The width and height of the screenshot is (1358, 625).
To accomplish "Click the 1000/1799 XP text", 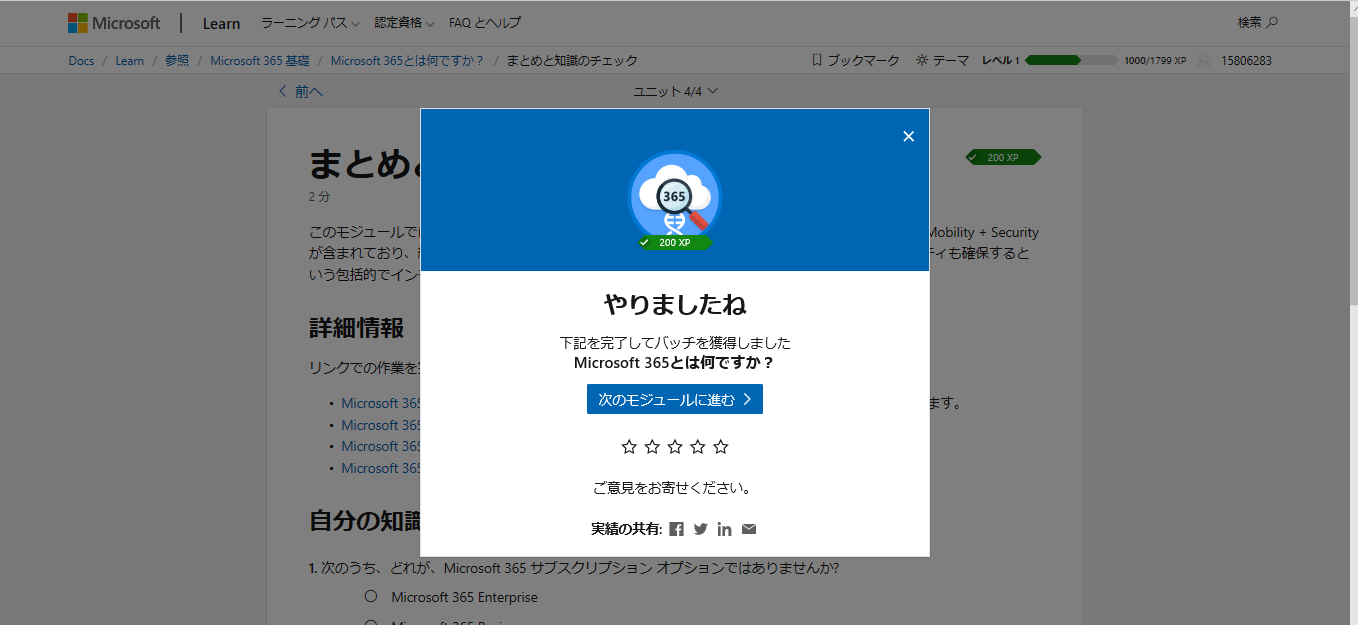I will [1155, 61].
